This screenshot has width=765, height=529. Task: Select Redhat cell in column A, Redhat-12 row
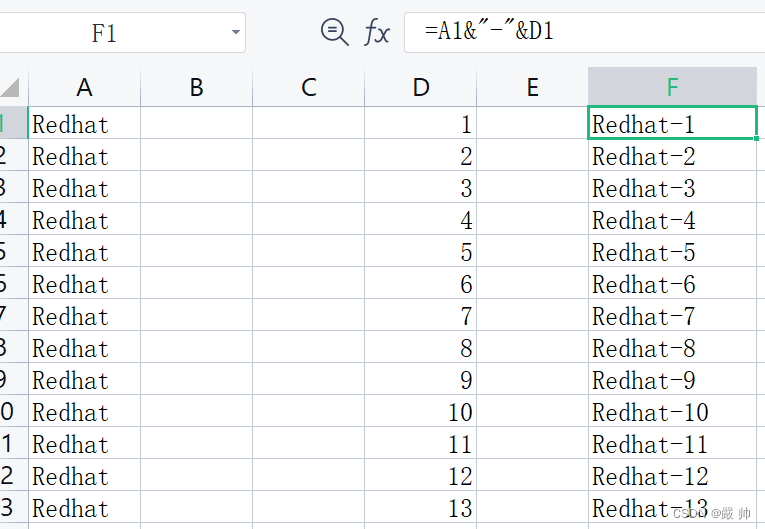(x=84, y=475)
